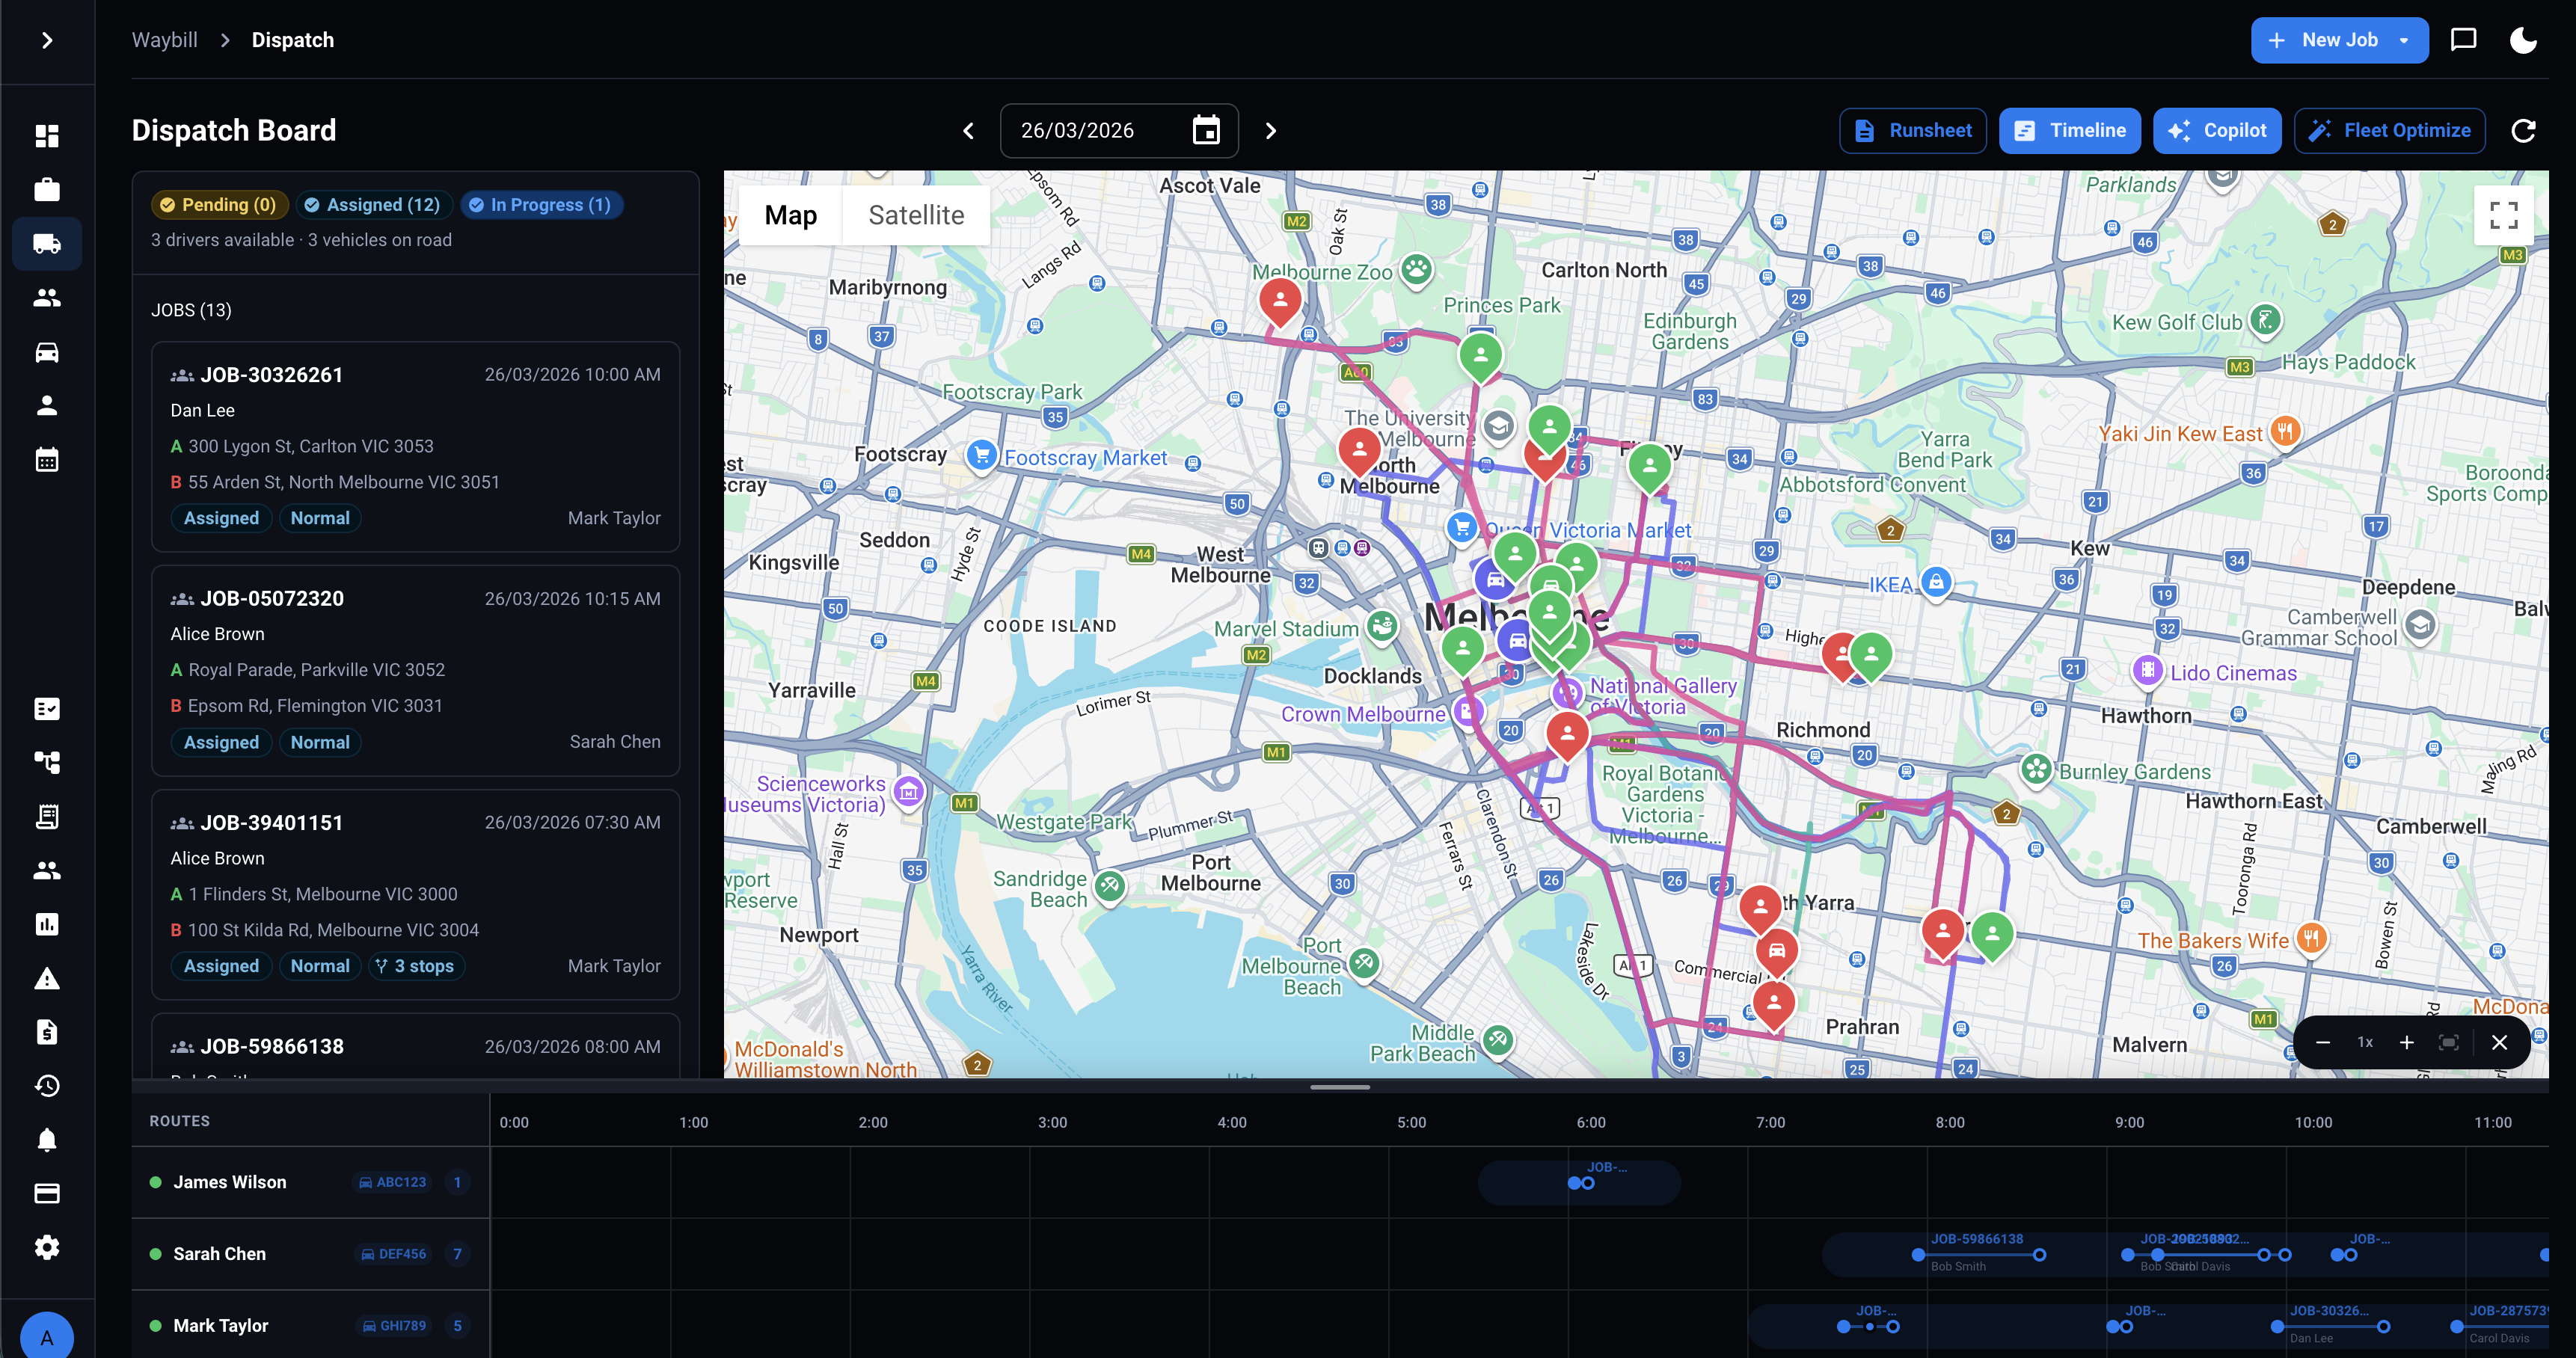Open the calendar picker icon in date field
This screenshot has height=1358, width=2576.
(1206, 131)
